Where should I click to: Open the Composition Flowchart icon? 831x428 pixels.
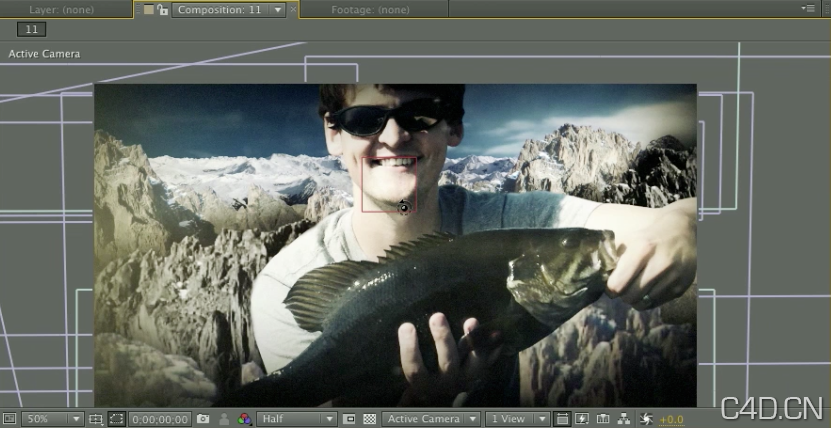tap(624, 419)
